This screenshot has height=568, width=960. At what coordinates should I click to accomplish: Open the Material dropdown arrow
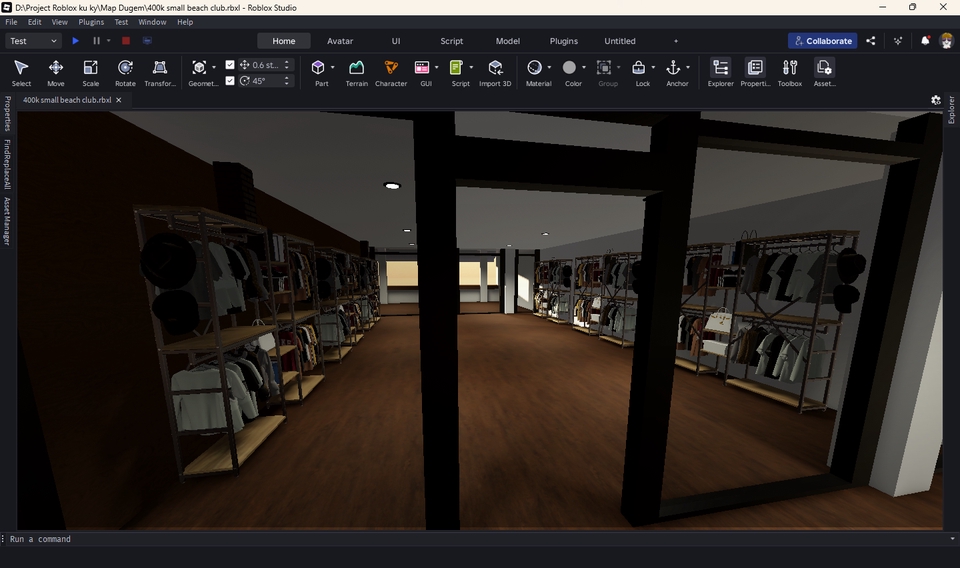coord(550,68)
